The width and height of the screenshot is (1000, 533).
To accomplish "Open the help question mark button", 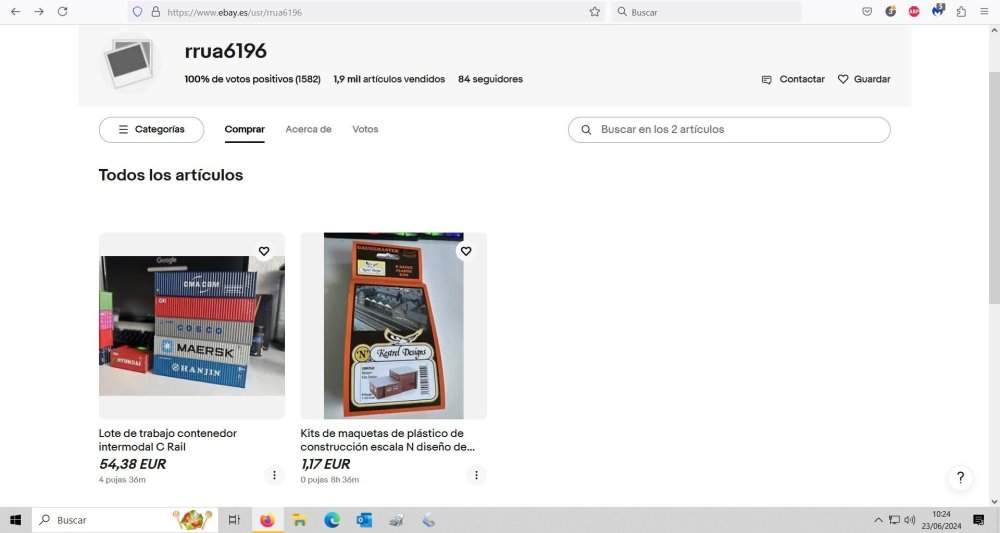I will (960, 478).
